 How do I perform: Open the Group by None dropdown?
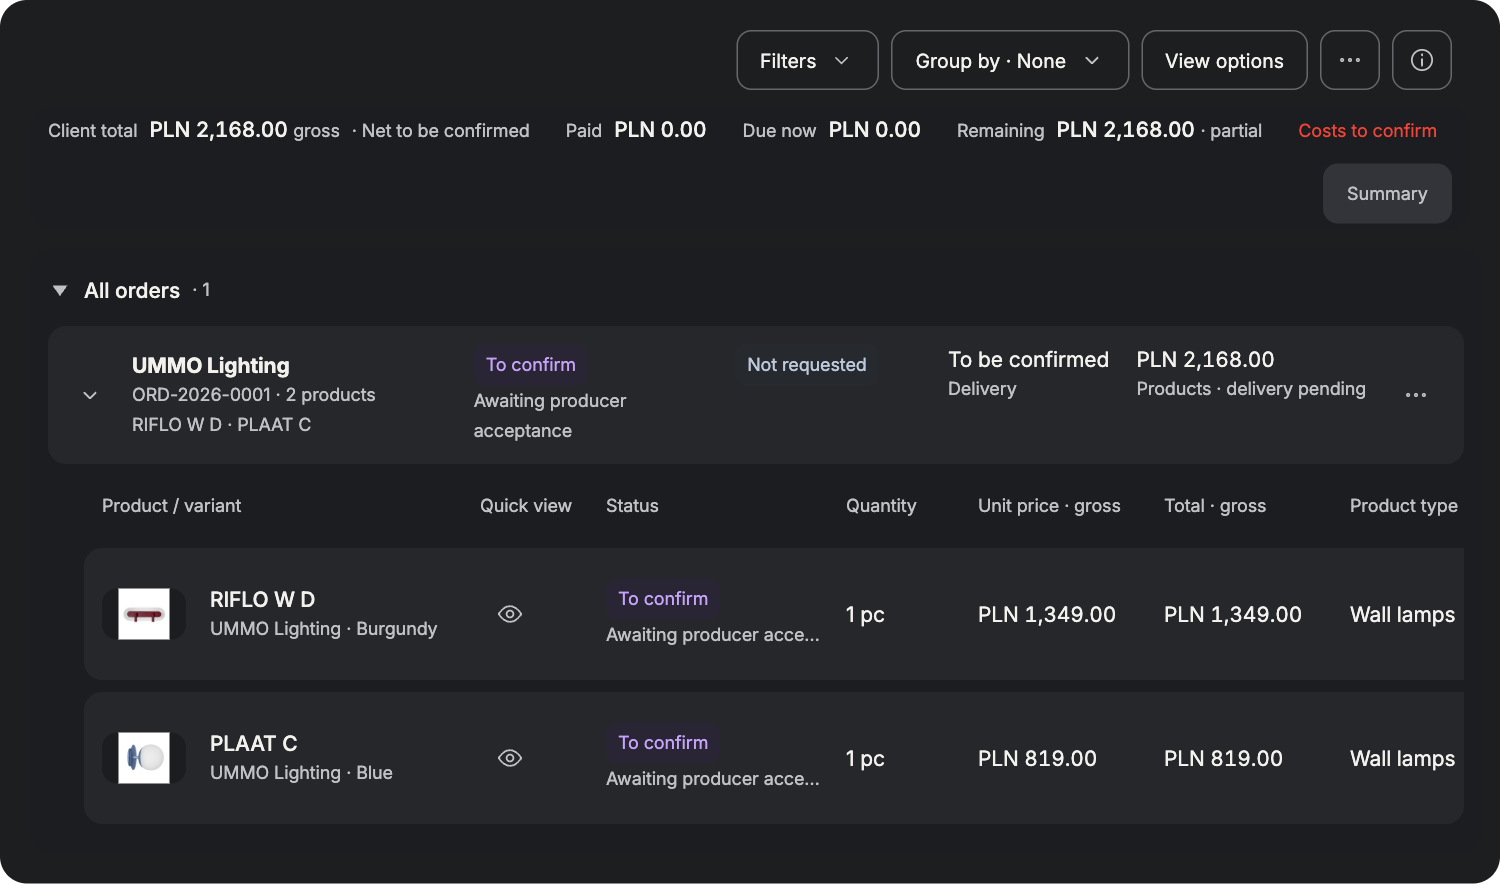pos(1010,60)
